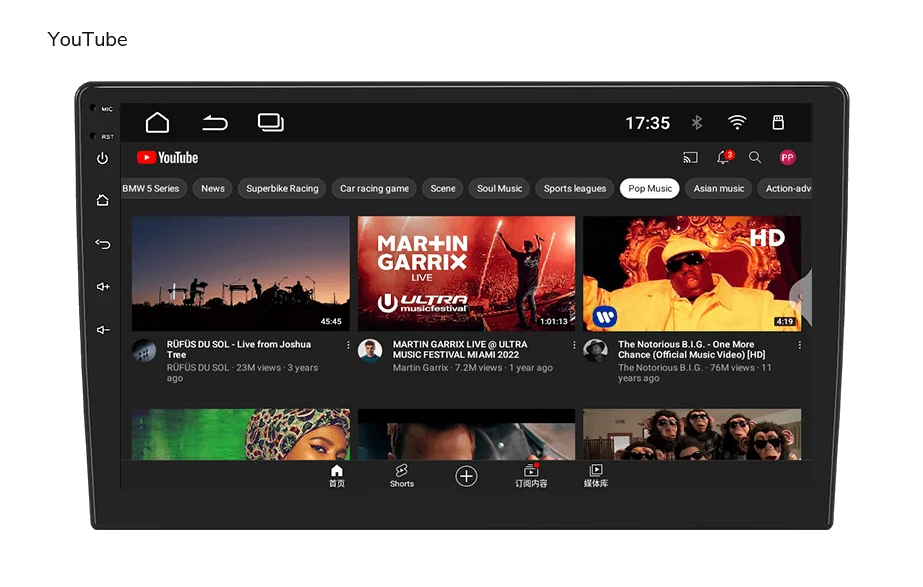Viewport: 923px width, 587px height.
Task: Play the RÜFÜS DU SOL live thumbnail
Action: point(241,273)
